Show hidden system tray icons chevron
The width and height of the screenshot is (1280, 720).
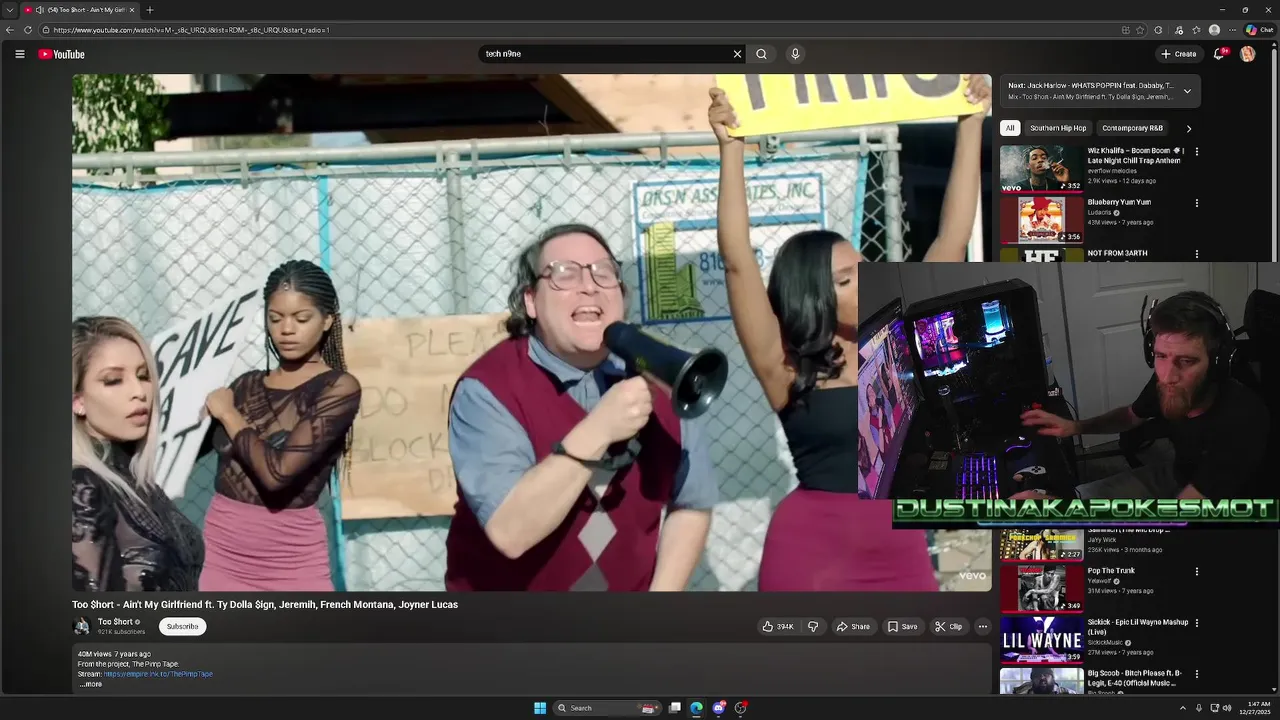coord(1183,708)
